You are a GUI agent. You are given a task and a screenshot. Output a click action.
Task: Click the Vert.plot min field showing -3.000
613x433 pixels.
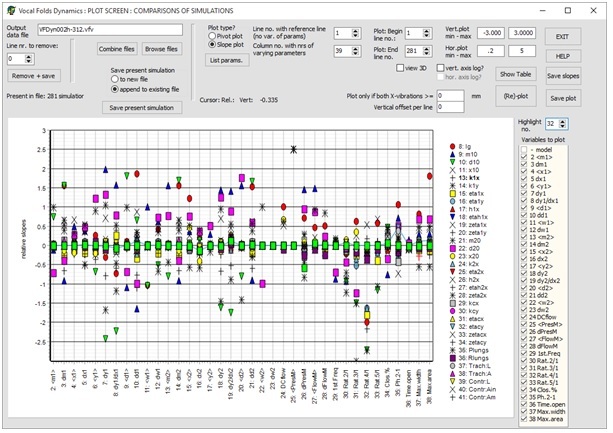491,33
